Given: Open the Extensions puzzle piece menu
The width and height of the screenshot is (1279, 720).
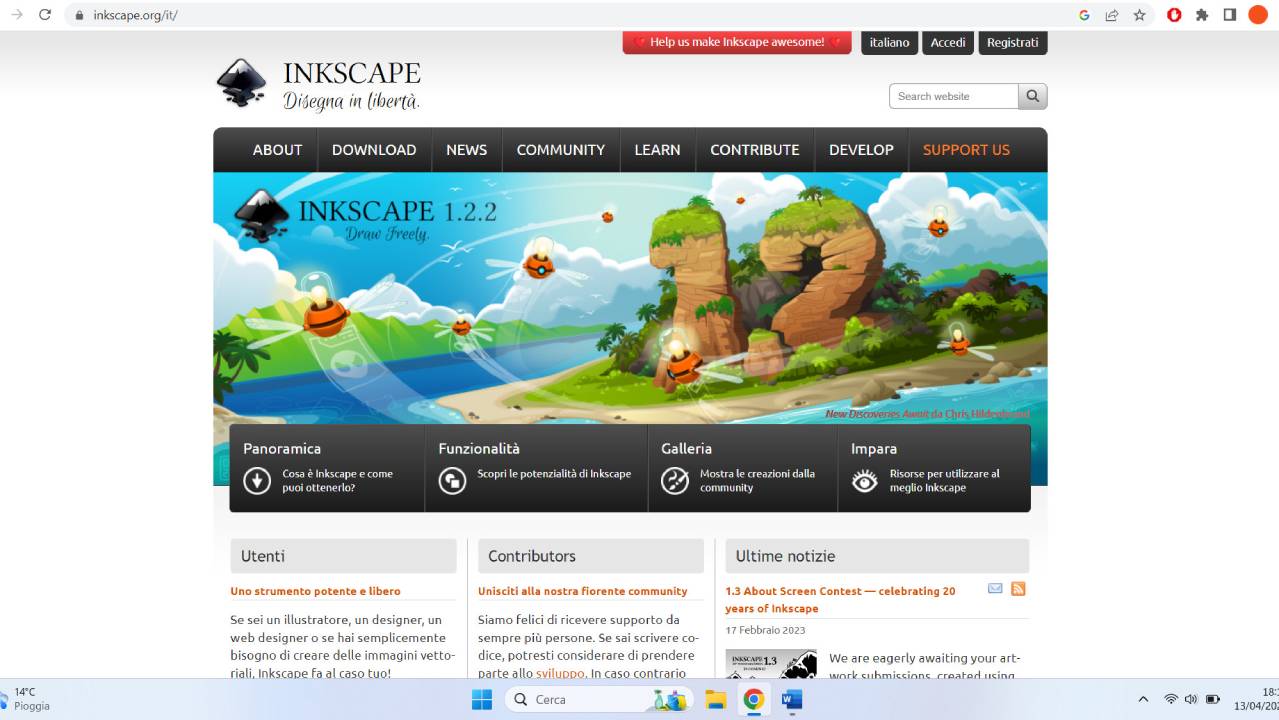Looking at the screenshot, I should tap(1202, 15).
